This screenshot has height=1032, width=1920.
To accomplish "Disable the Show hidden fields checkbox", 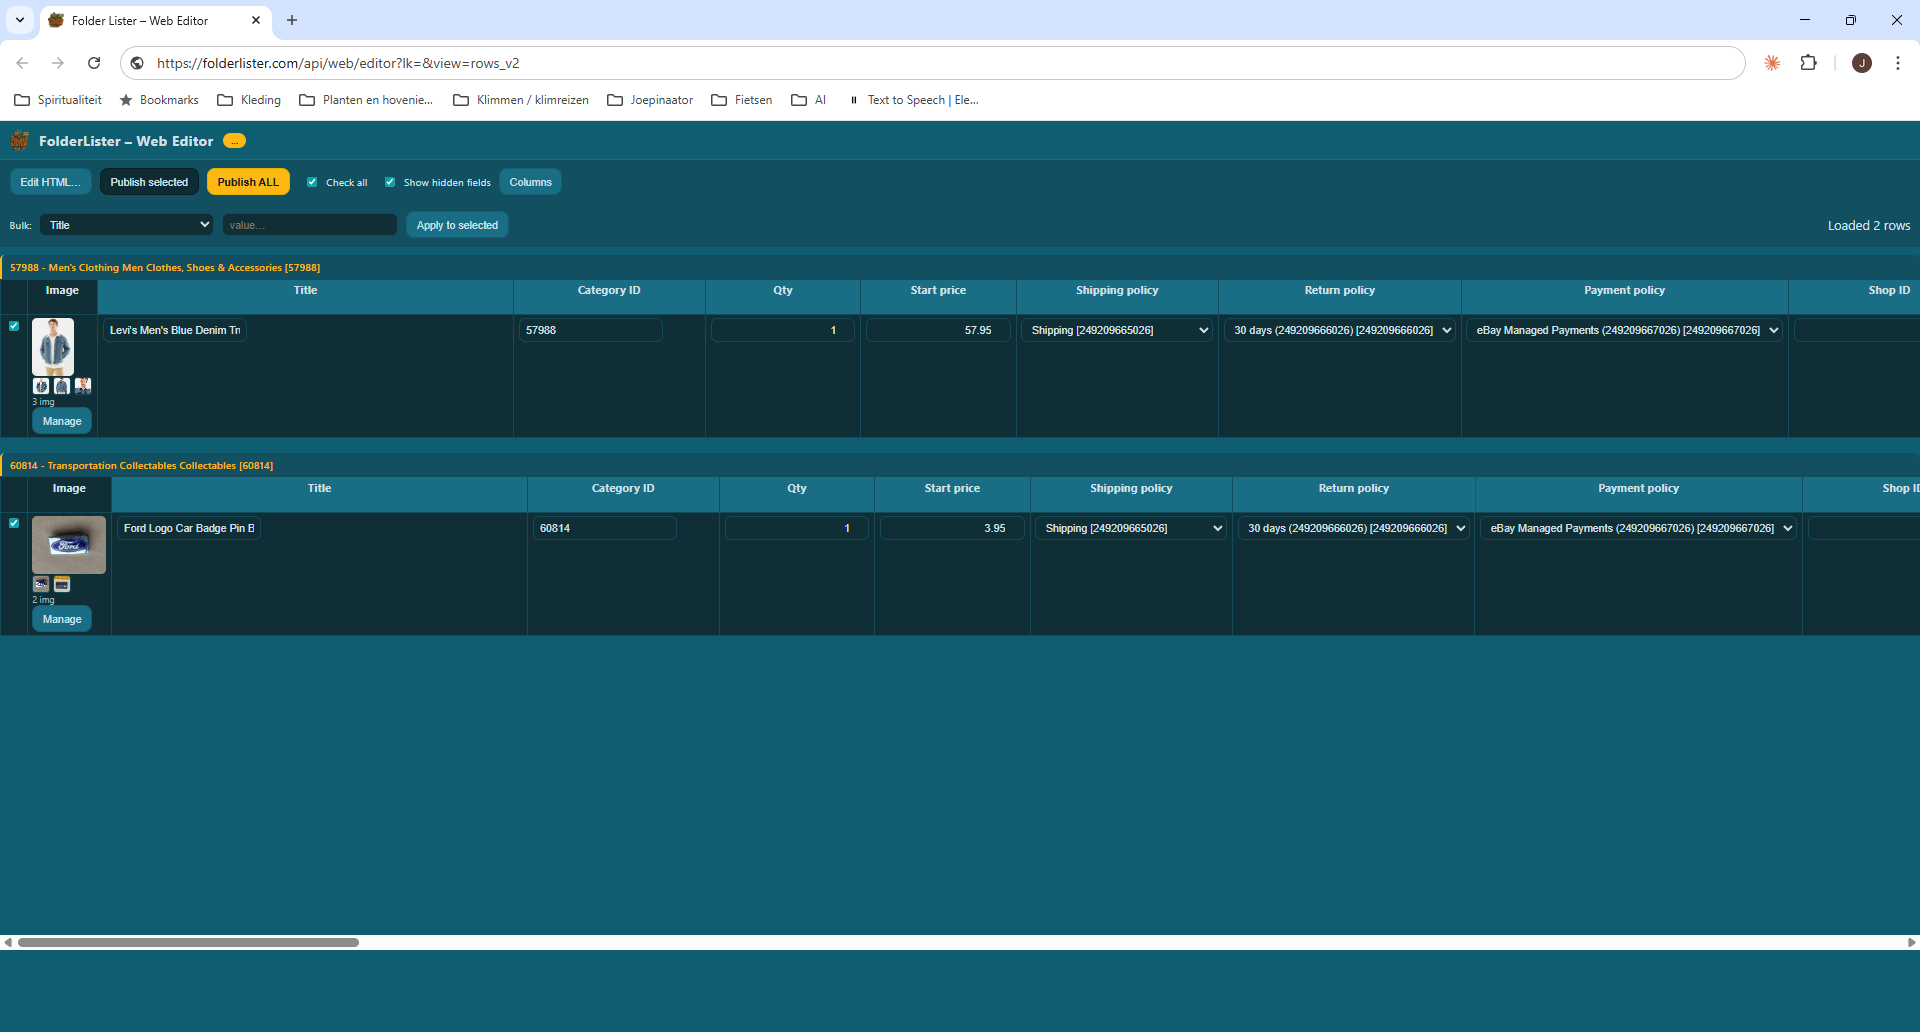I will point(390,182).
